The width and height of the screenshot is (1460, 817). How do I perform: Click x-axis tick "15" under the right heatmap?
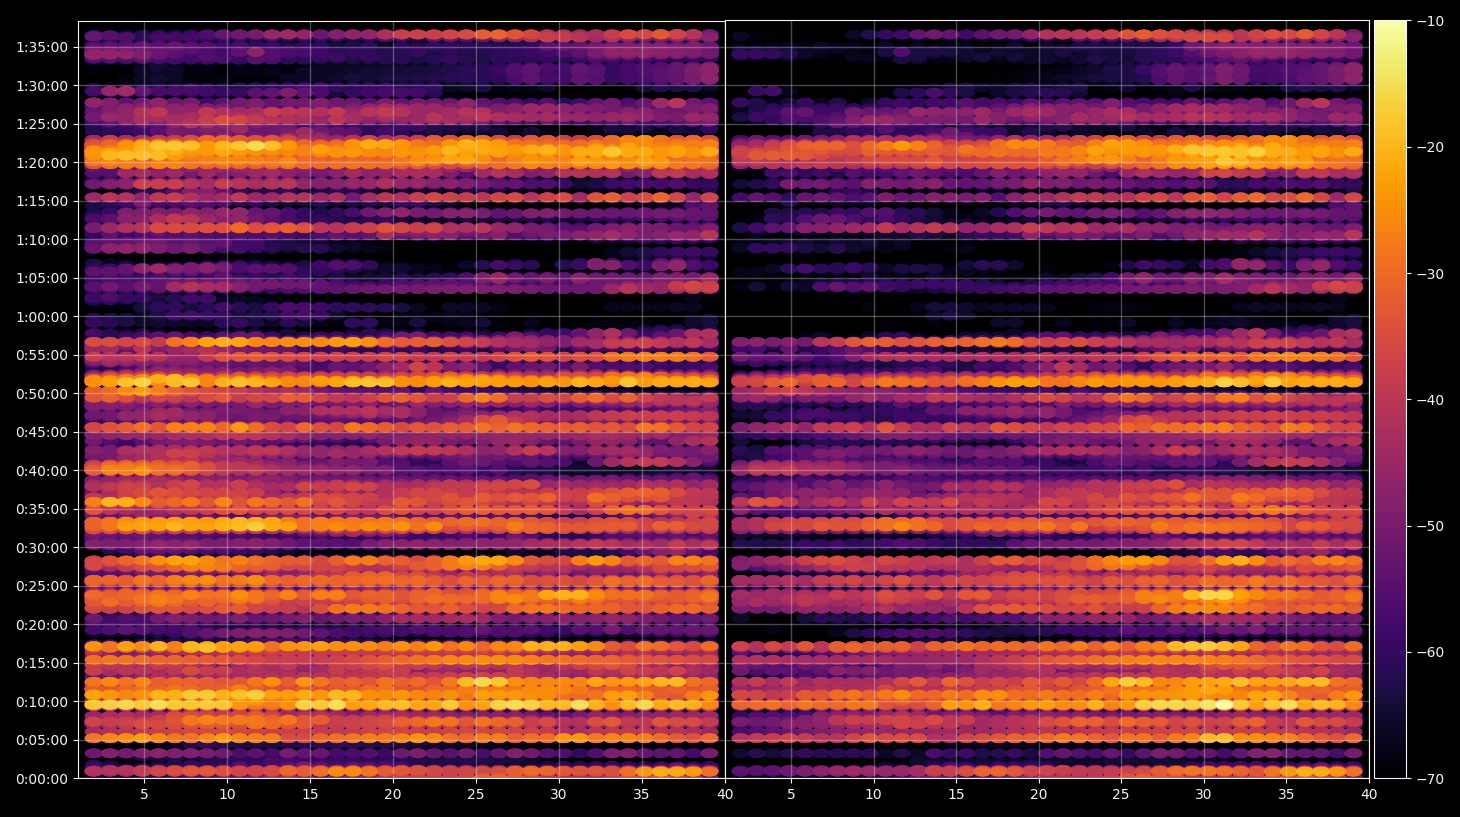click(956, 795)
